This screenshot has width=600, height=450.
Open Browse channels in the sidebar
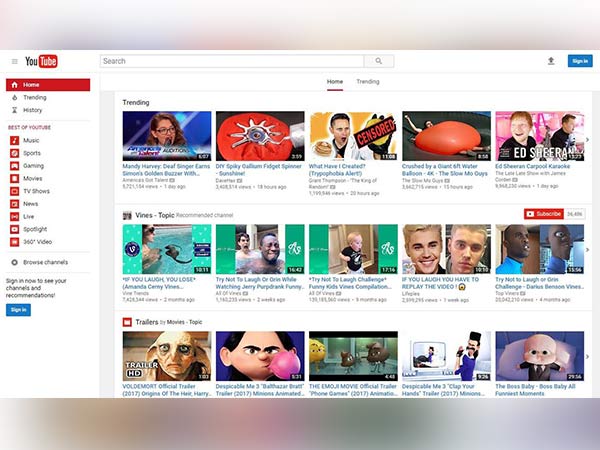click(46, 261)
